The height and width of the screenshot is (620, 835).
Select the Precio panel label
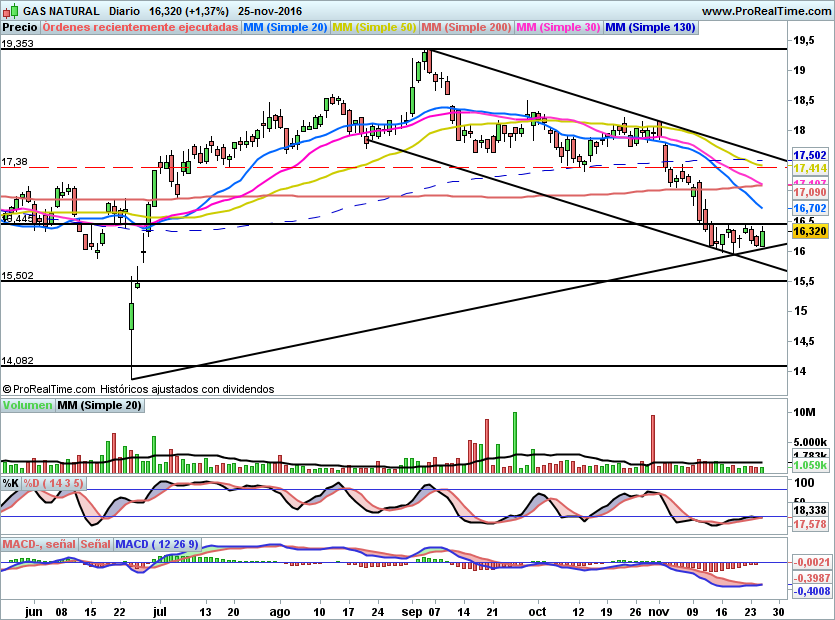coord(21,28)
